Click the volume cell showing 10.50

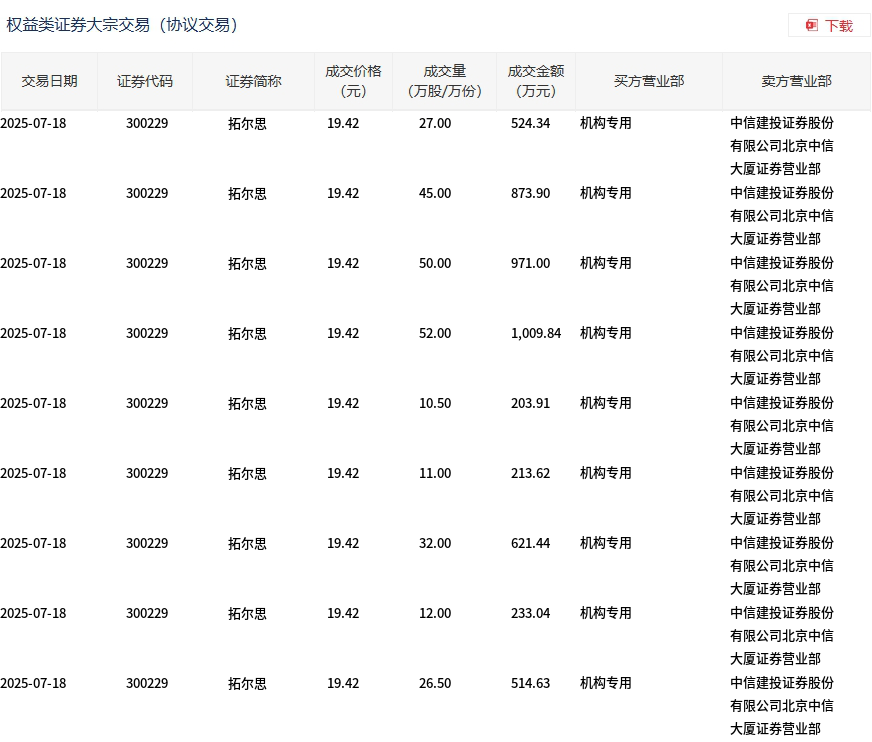click(435, 404)
